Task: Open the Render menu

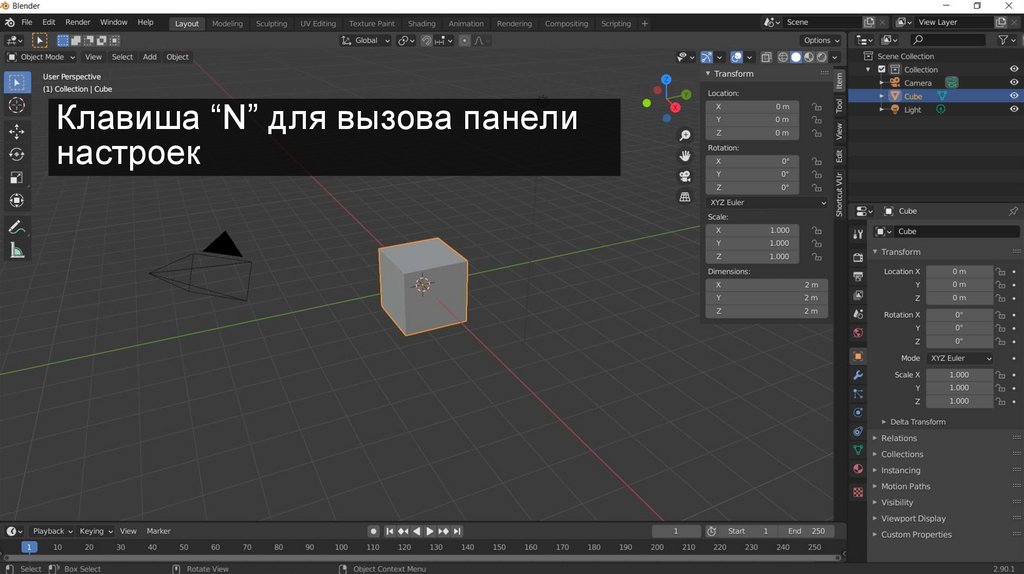Action: point(77,22)
